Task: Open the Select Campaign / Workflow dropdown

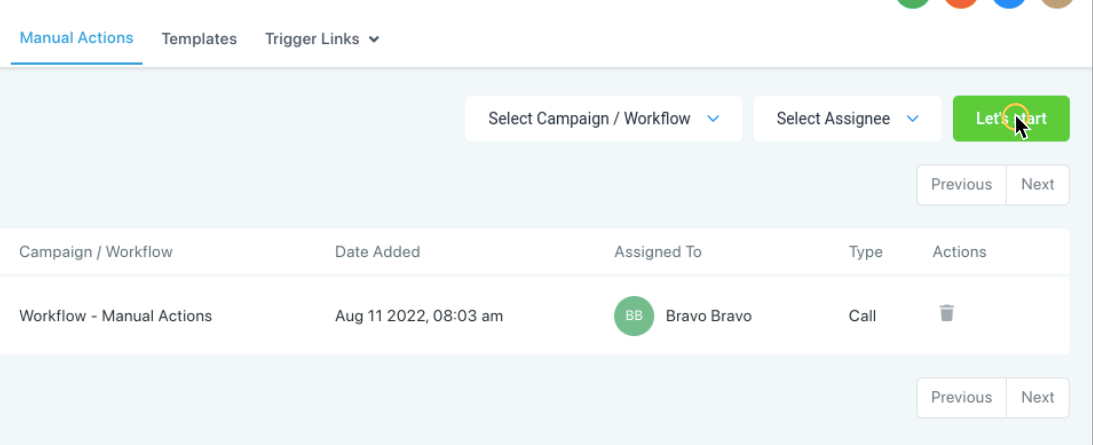Action: point(604,119)
